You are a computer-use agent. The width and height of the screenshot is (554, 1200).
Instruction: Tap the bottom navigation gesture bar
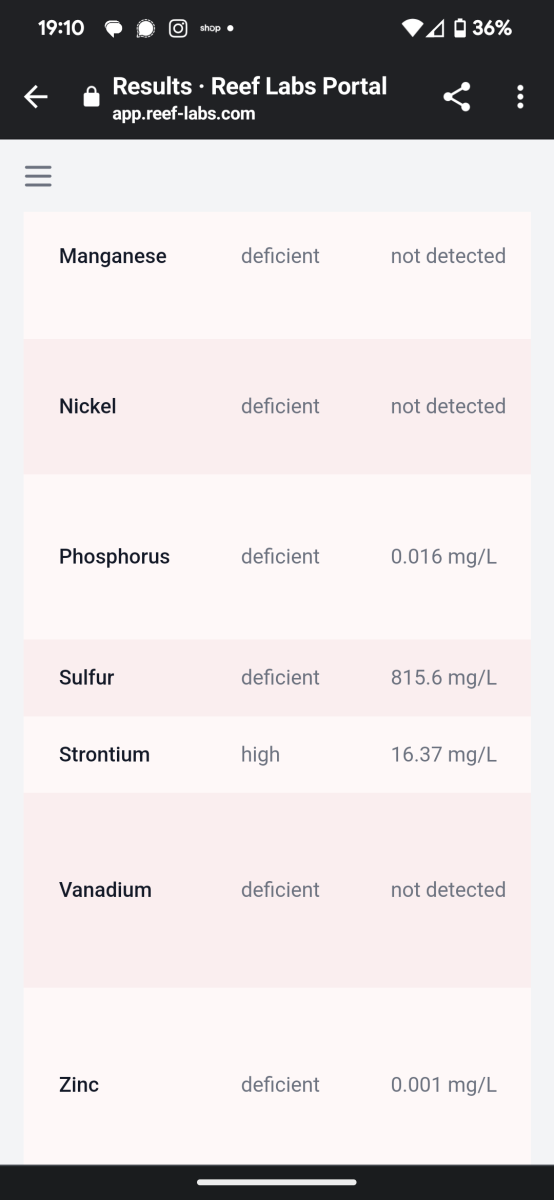(277, 1182)
